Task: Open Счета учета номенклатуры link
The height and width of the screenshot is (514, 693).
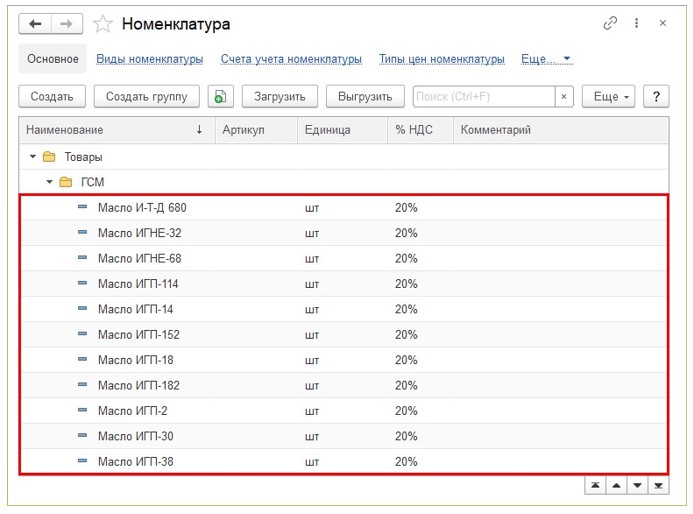Action: click(x=291, y=59)
